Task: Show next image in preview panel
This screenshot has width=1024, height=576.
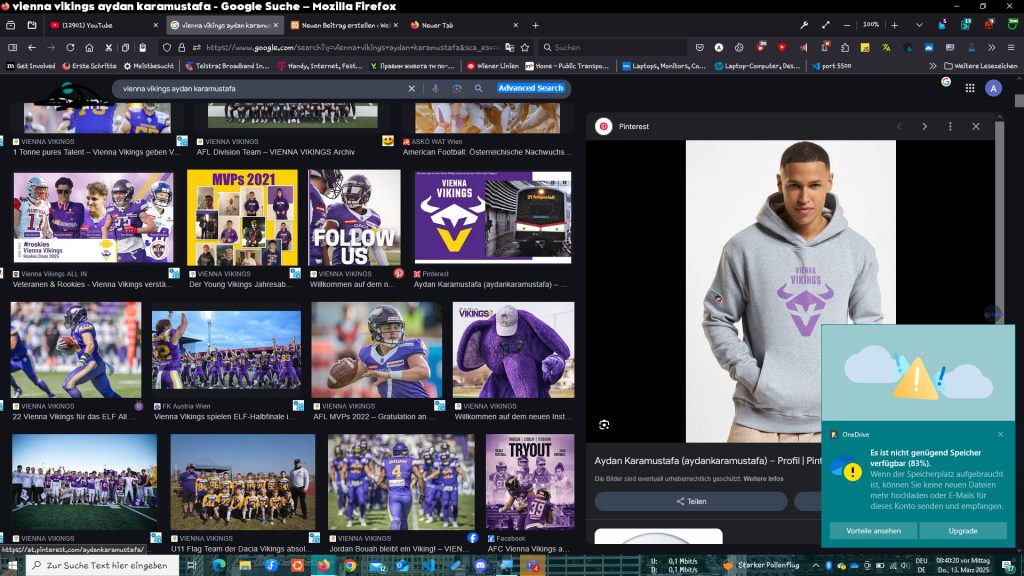Action: click(x=925, y=127)
